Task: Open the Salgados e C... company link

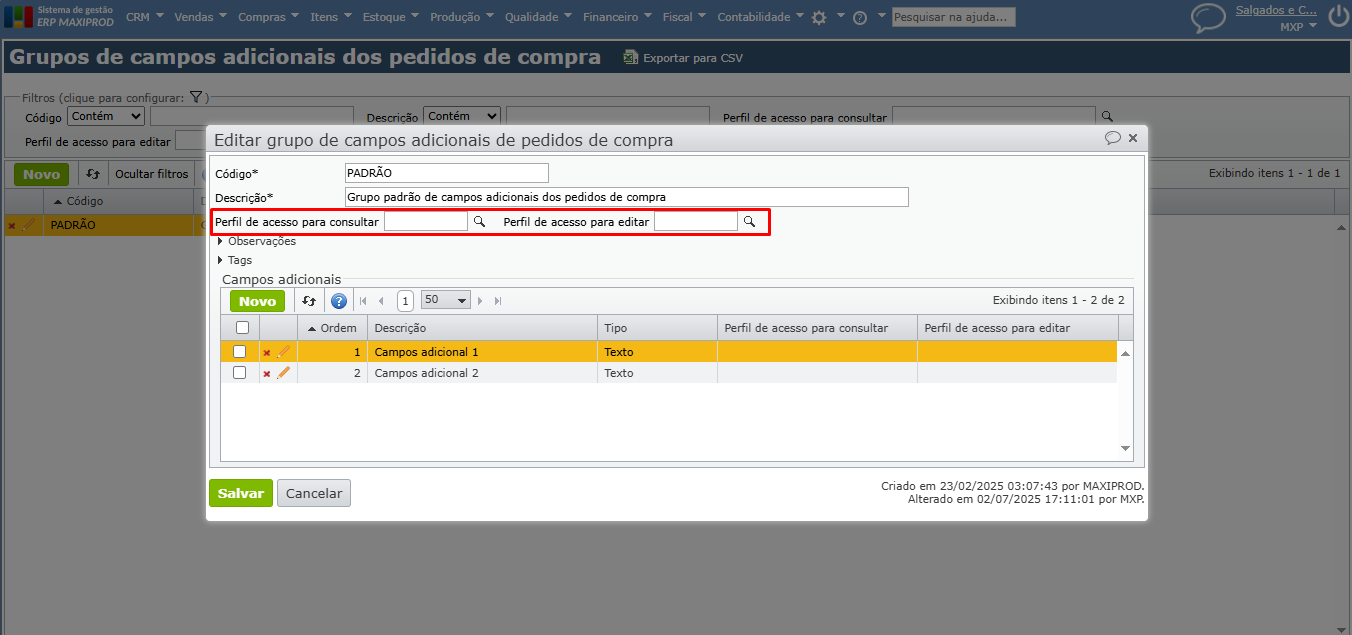Action: pos(1276,10)
